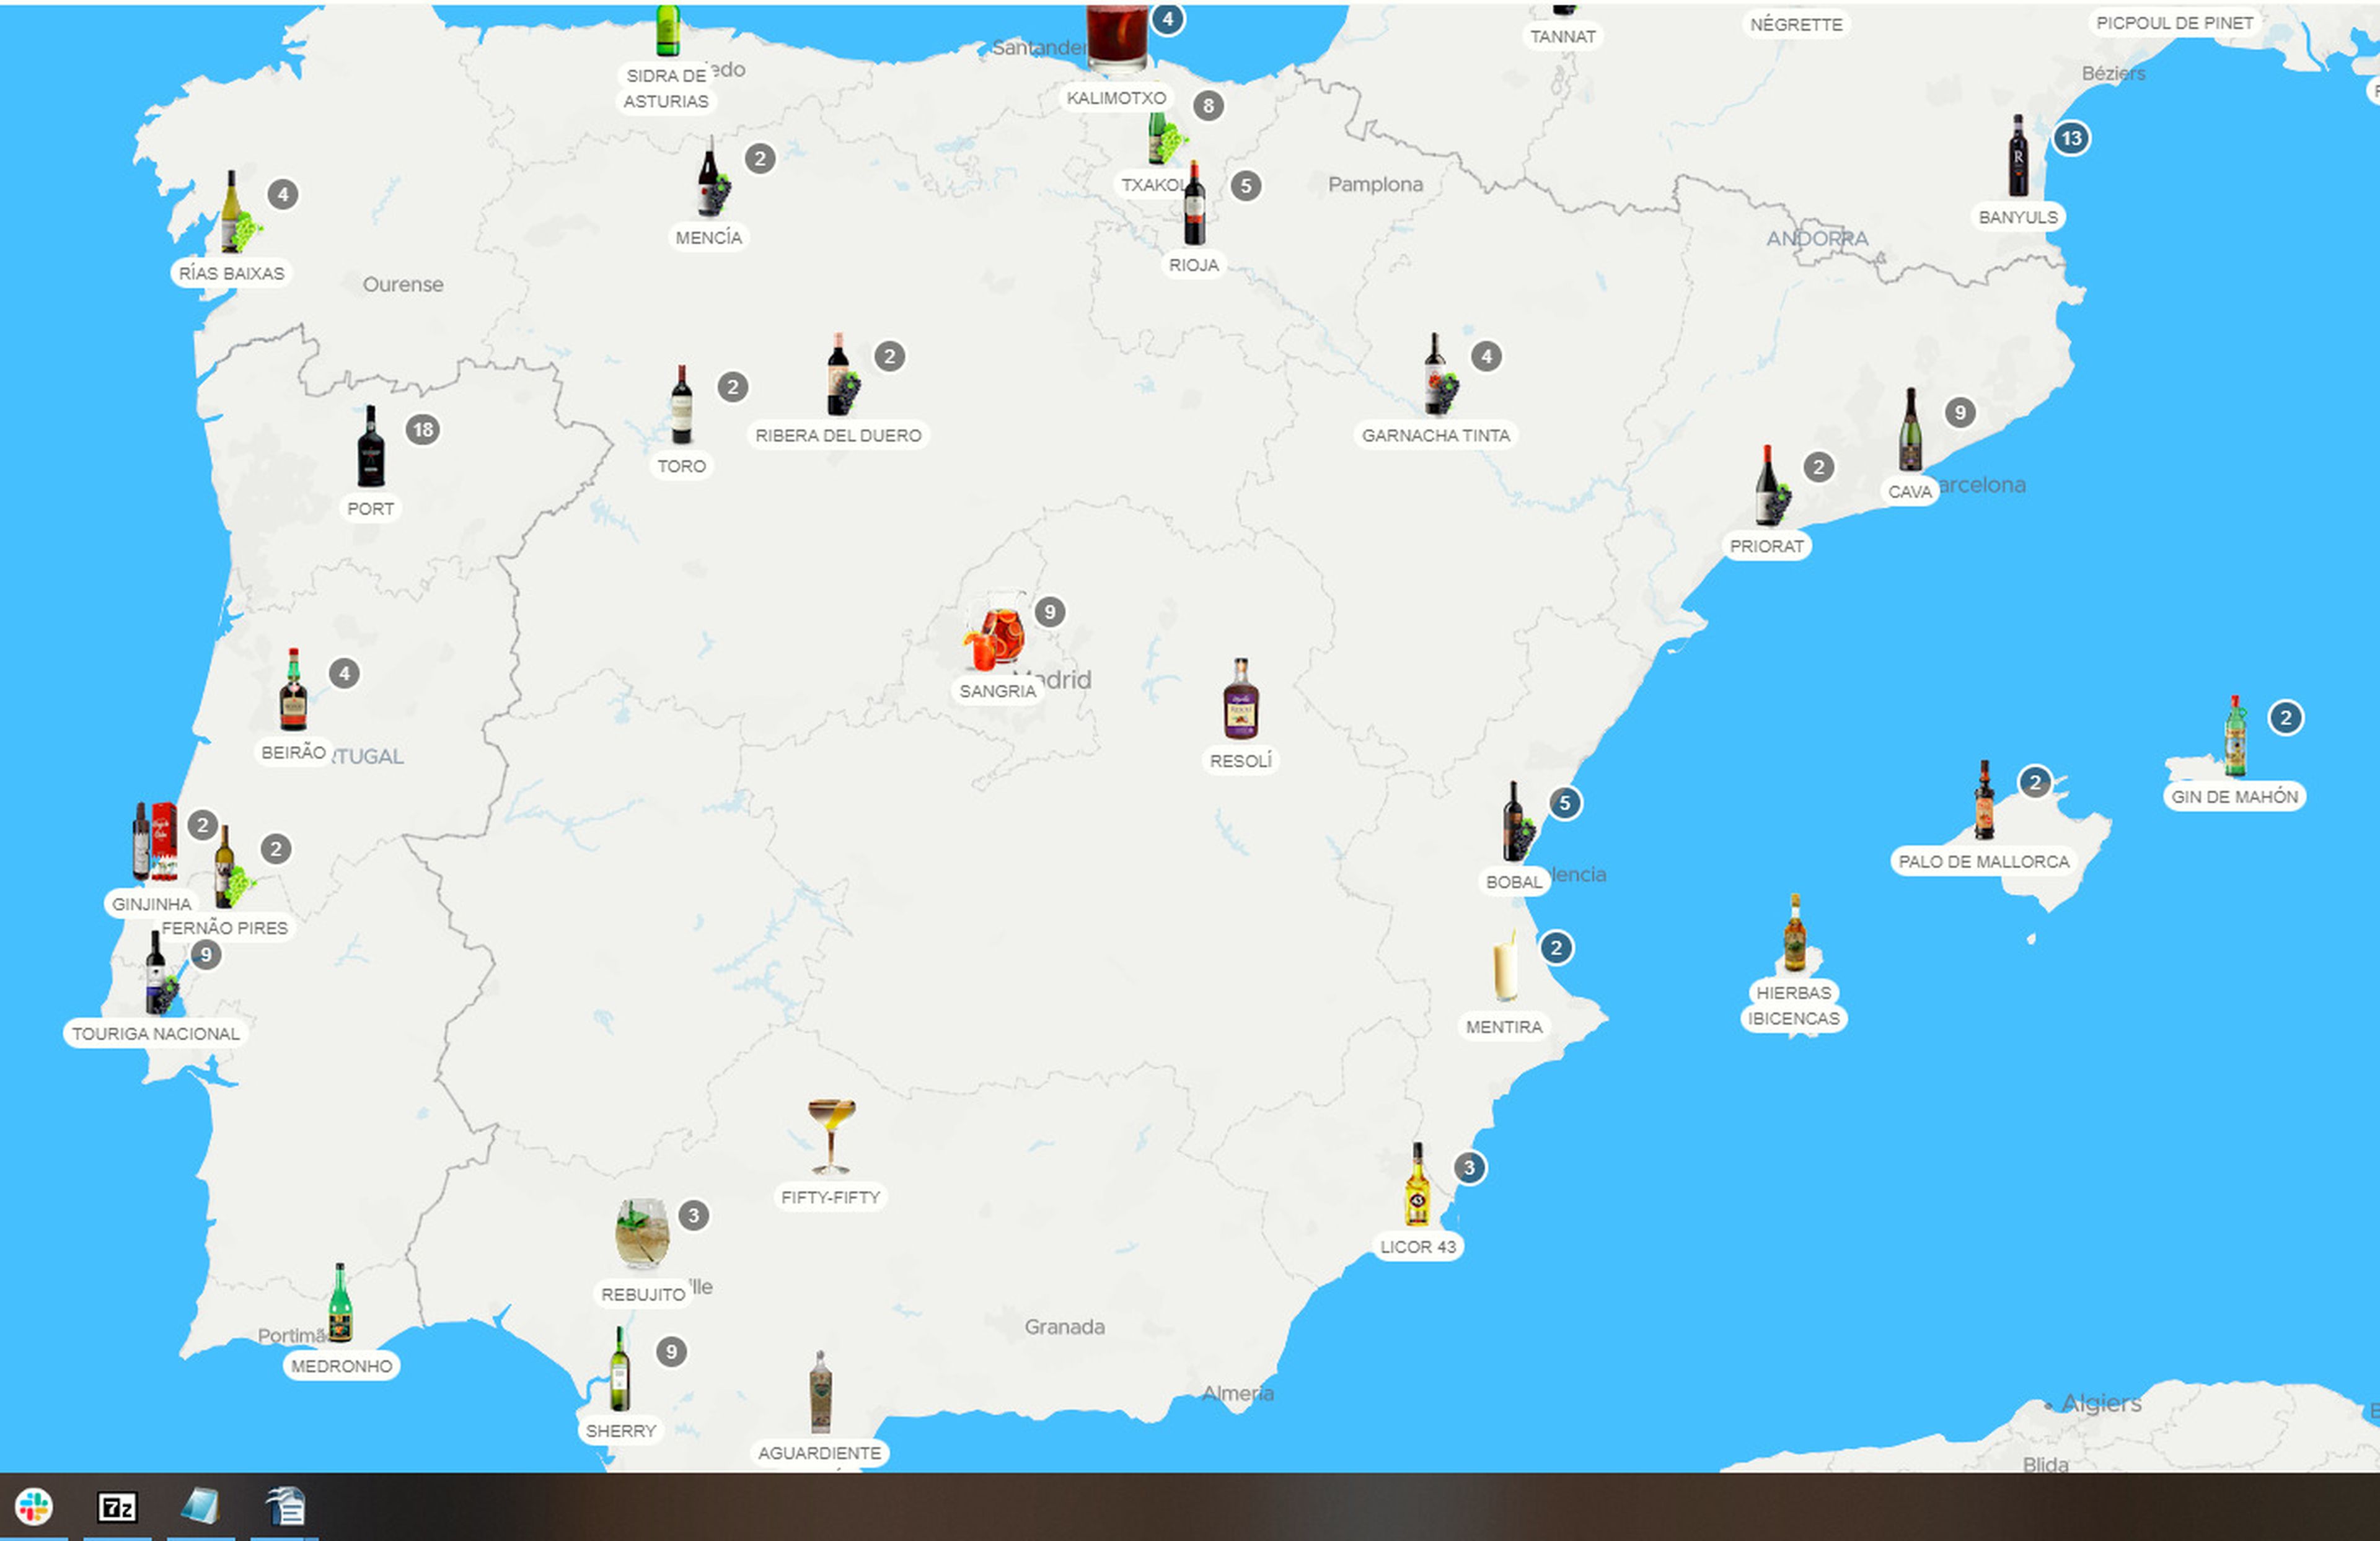Viewport: 2380px width, 1541px height.
Task: Select the Banyuls bottle marker
Action: click(x=2018, y=155)
